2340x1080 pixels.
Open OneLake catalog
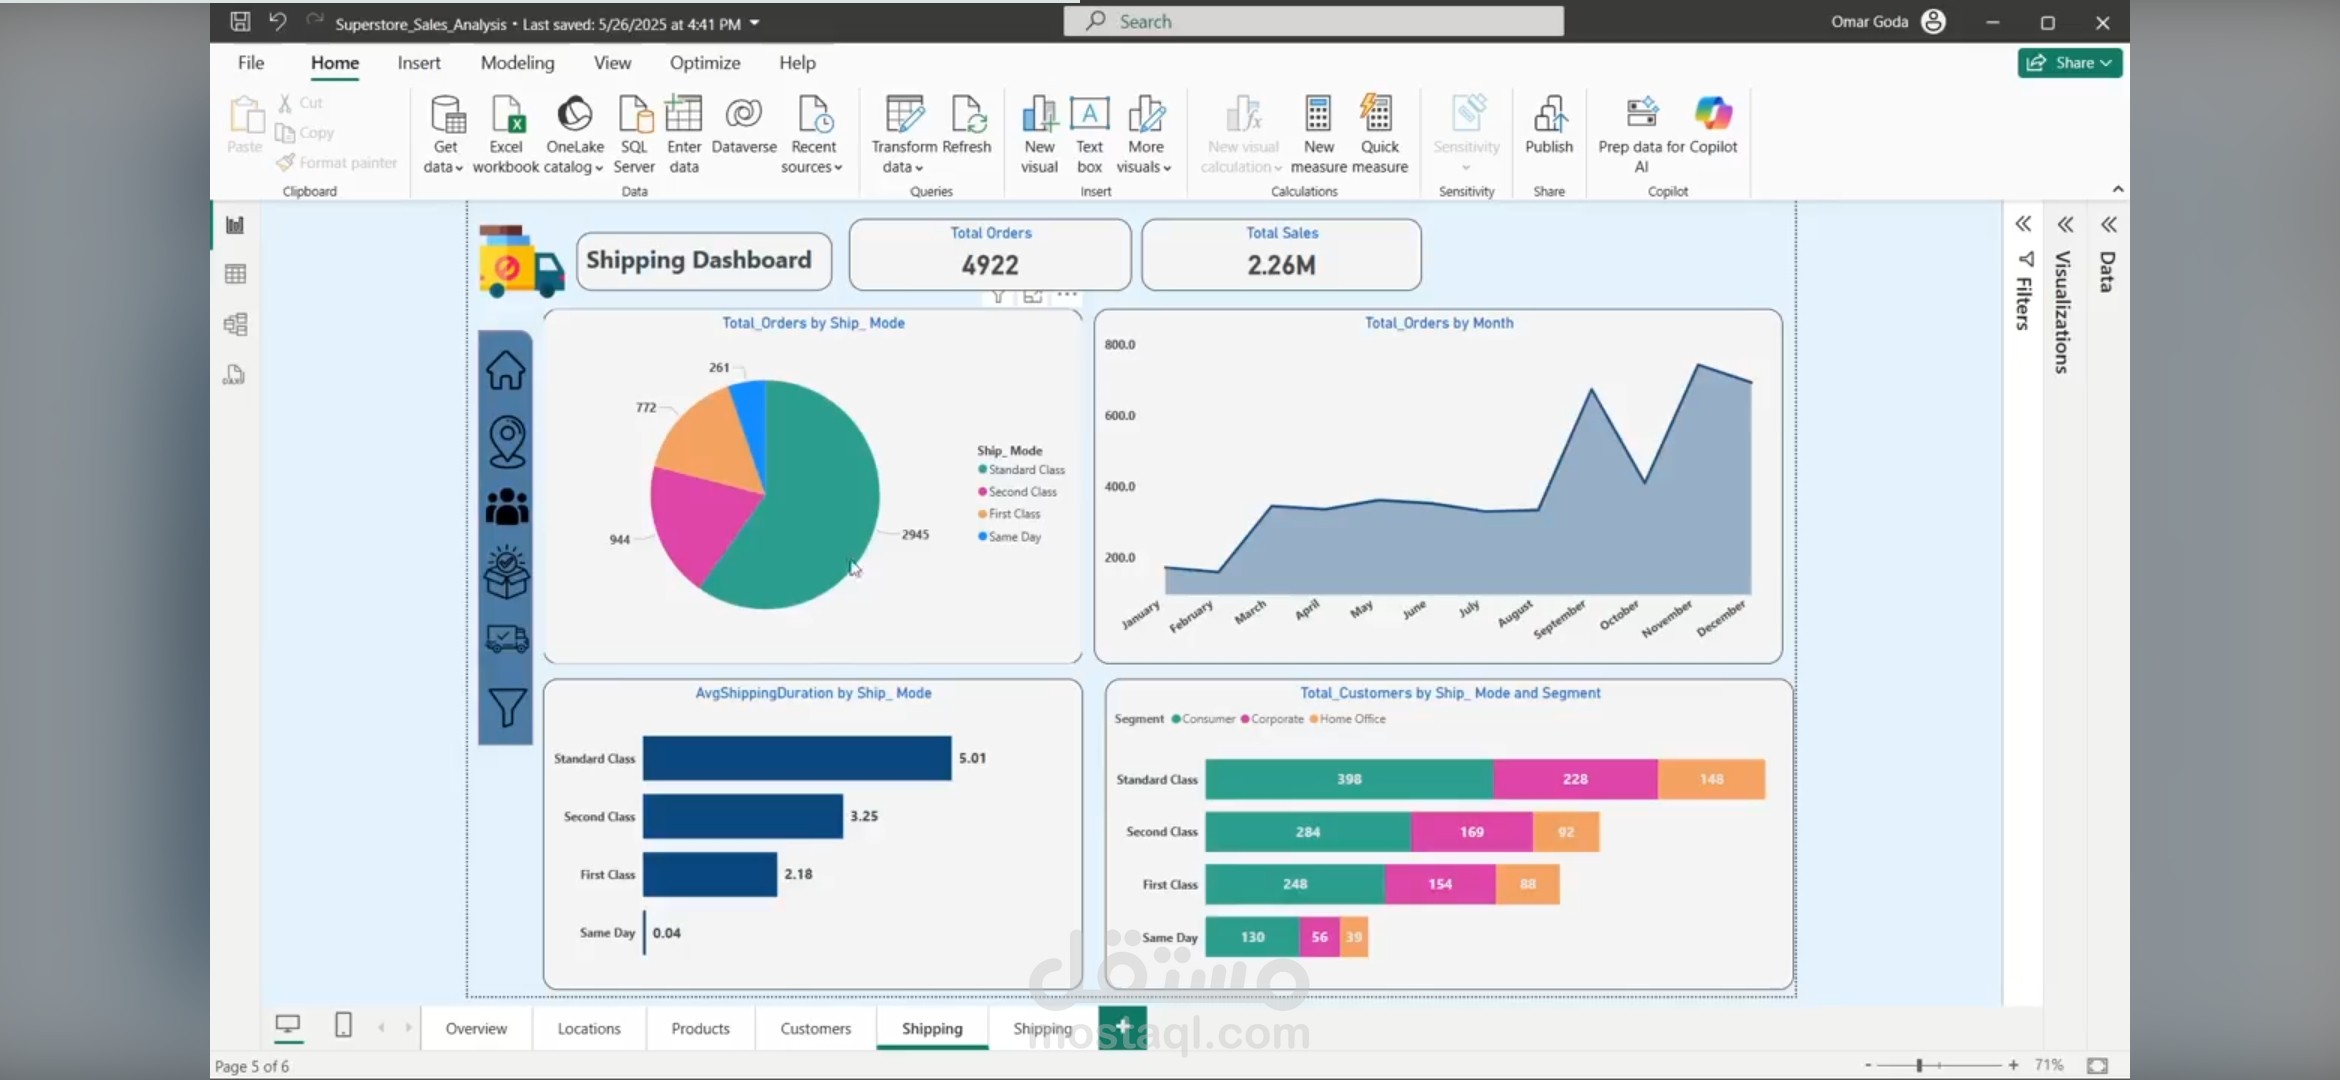(574, 135)
